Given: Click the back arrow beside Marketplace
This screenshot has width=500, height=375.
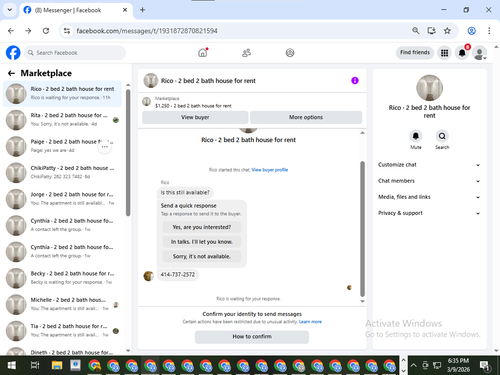Looking at the screenshot, I should coord(11,73).
